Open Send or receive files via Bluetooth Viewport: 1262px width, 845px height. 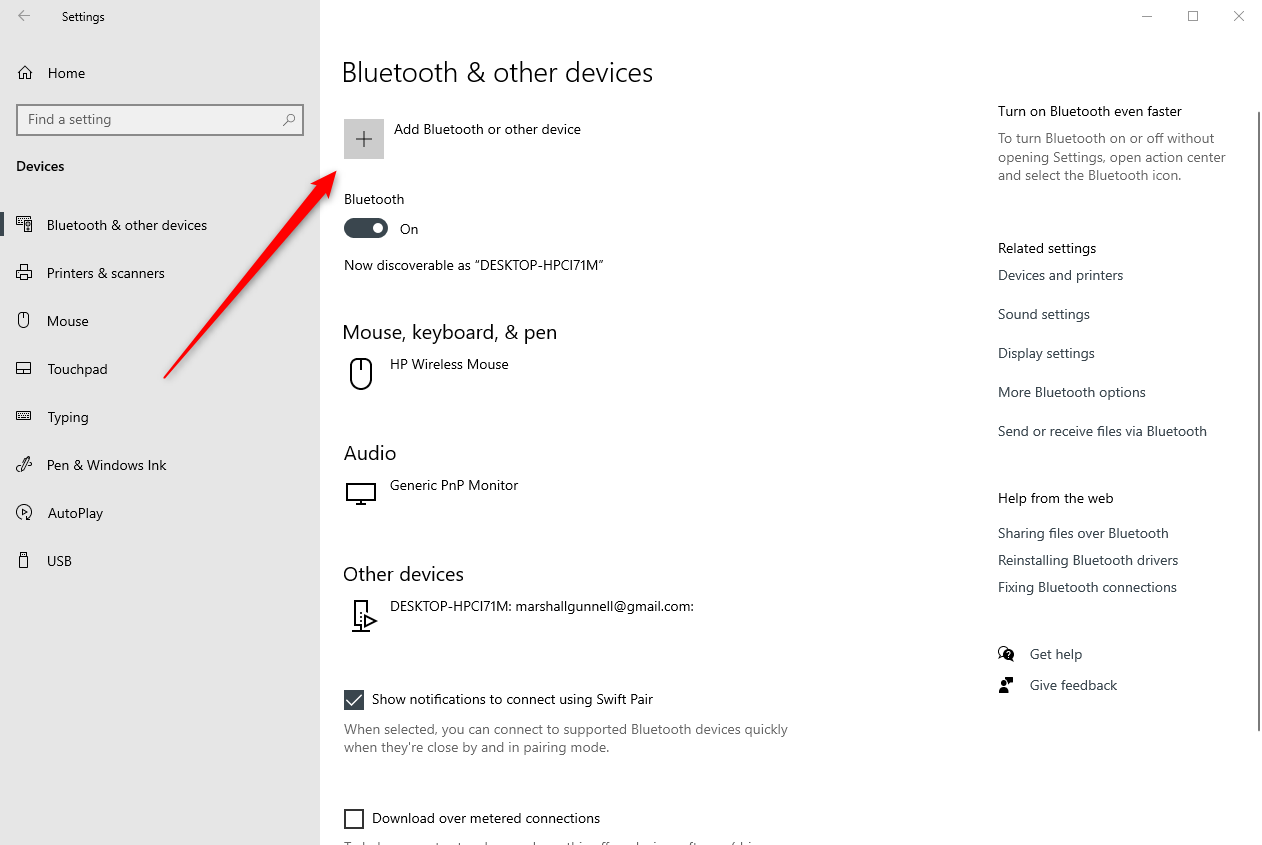1102,430
